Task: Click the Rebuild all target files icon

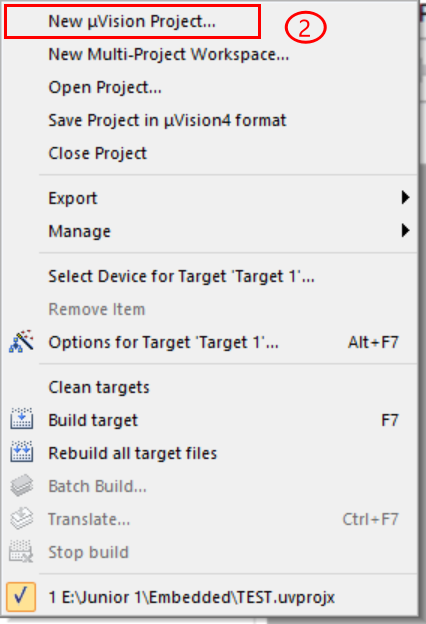Action: pos(21,452)
